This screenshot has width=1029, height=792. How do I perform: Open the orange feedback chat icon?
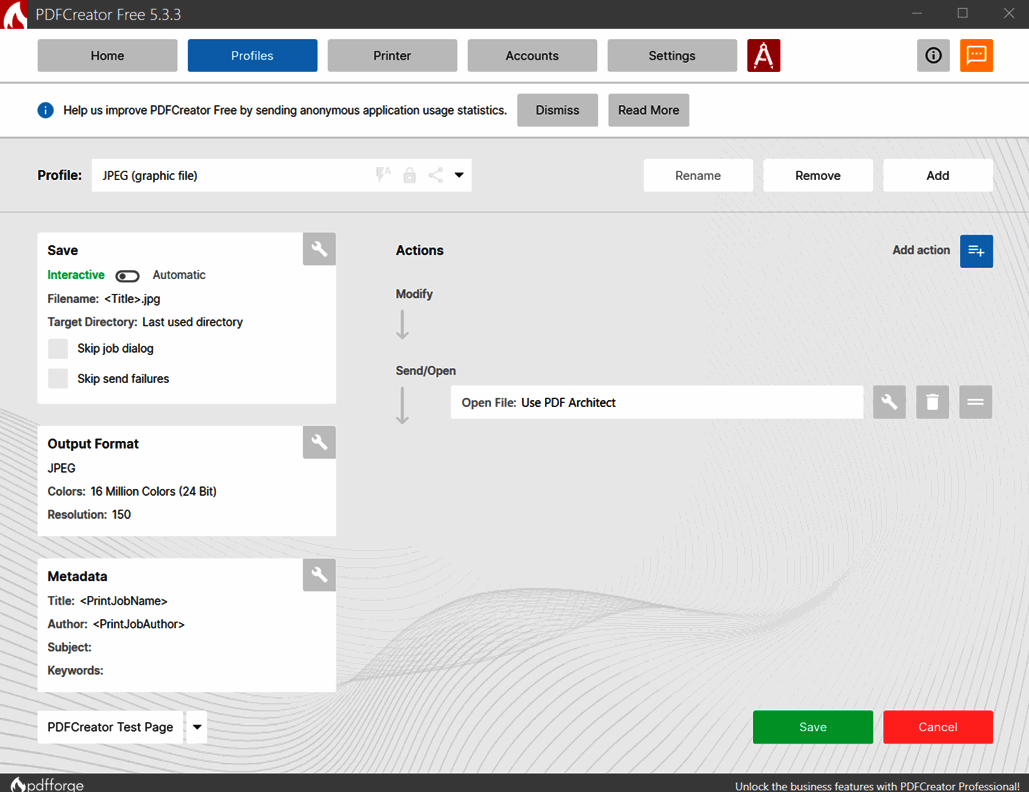(976, 55)
